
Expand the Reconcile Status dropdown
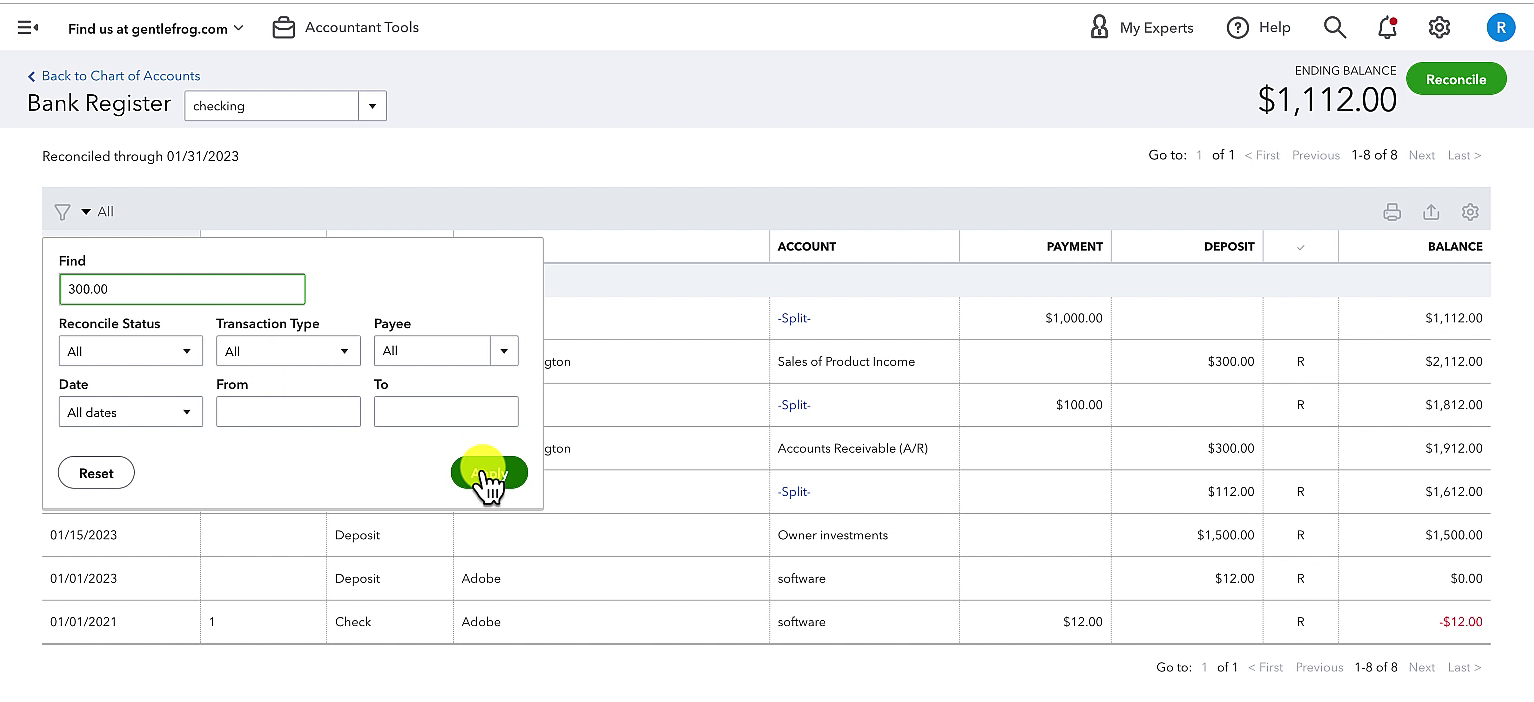point(131,351)
